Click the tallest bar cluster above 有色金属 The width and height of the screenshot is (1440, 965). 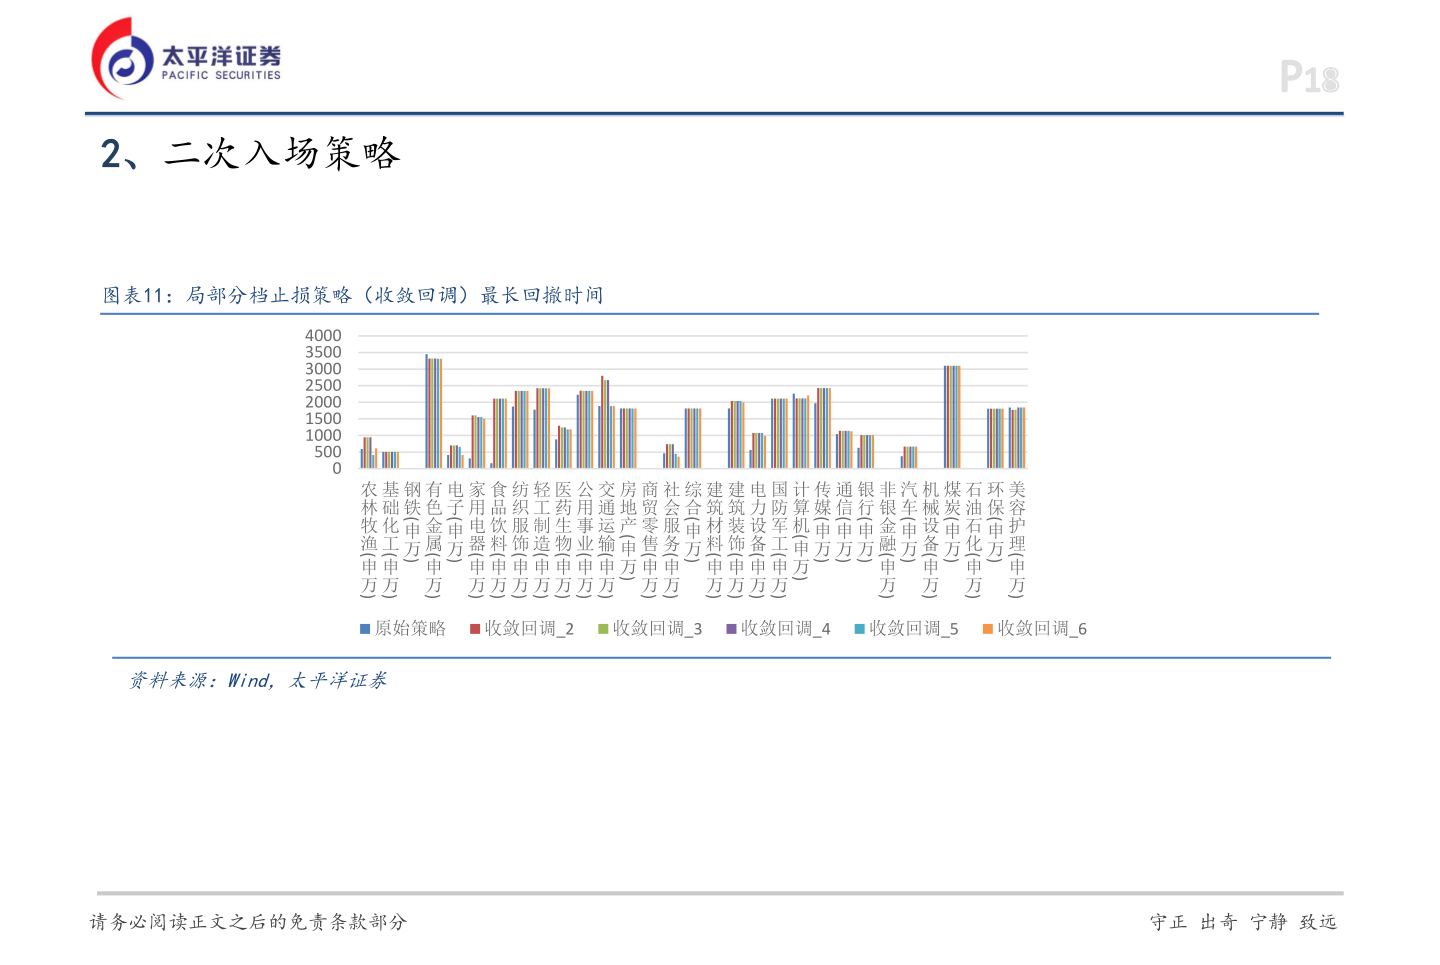(434, 411)
